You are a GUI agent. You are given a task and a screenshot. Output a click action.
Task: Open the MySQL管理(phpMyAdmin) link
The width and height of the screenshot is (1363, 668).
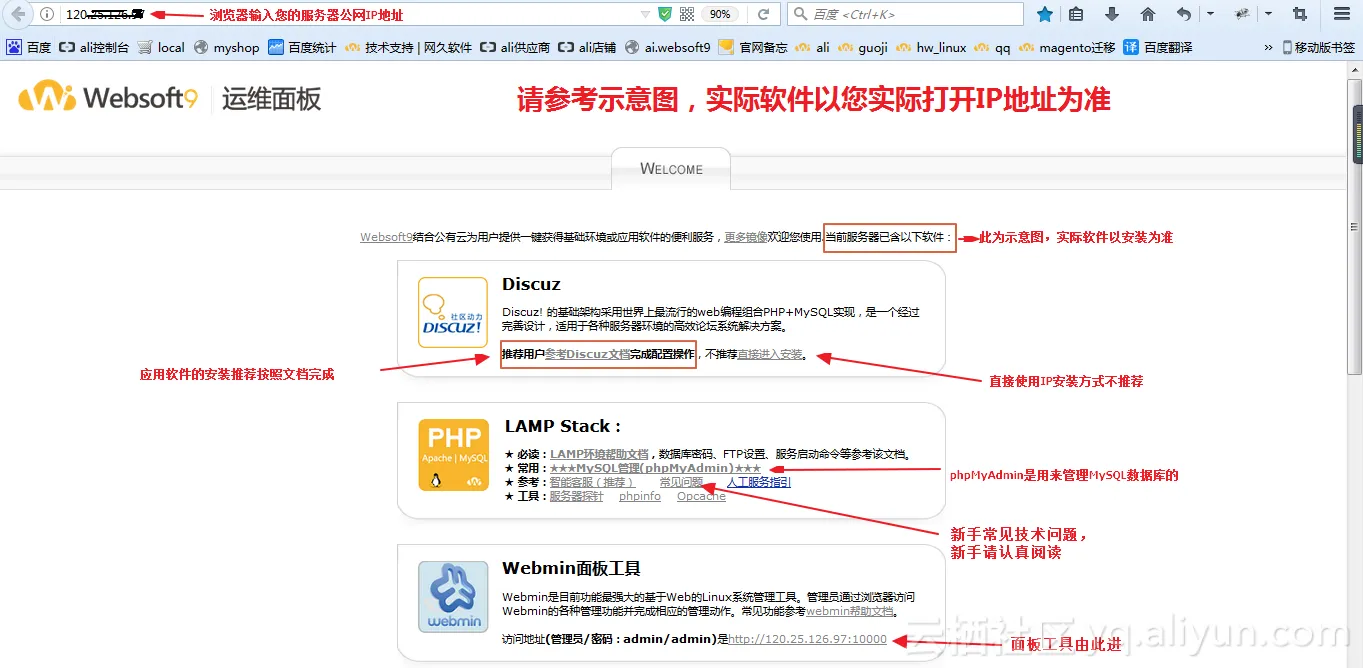(x=655, y=468)
